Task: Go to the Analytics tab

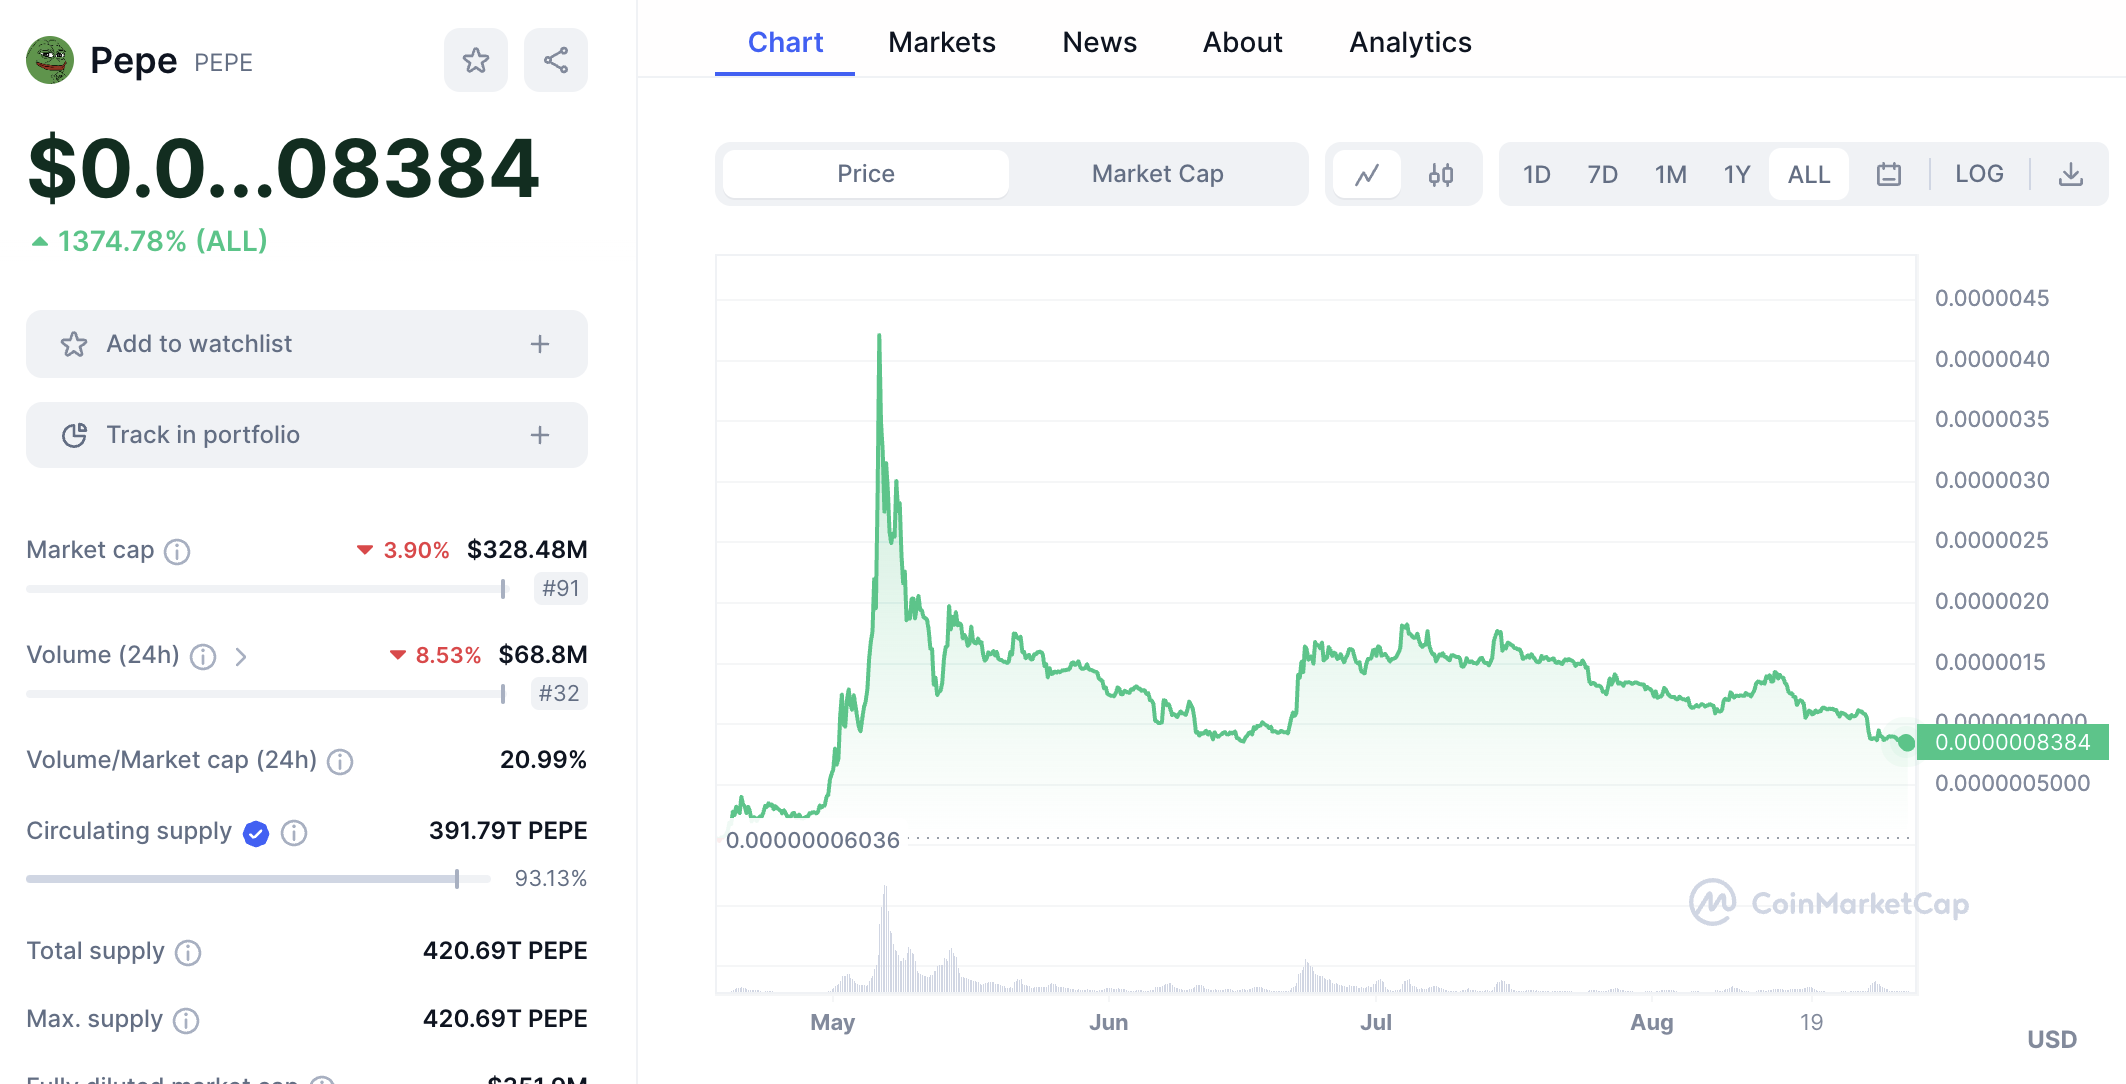Action: tap(1410, 42)
